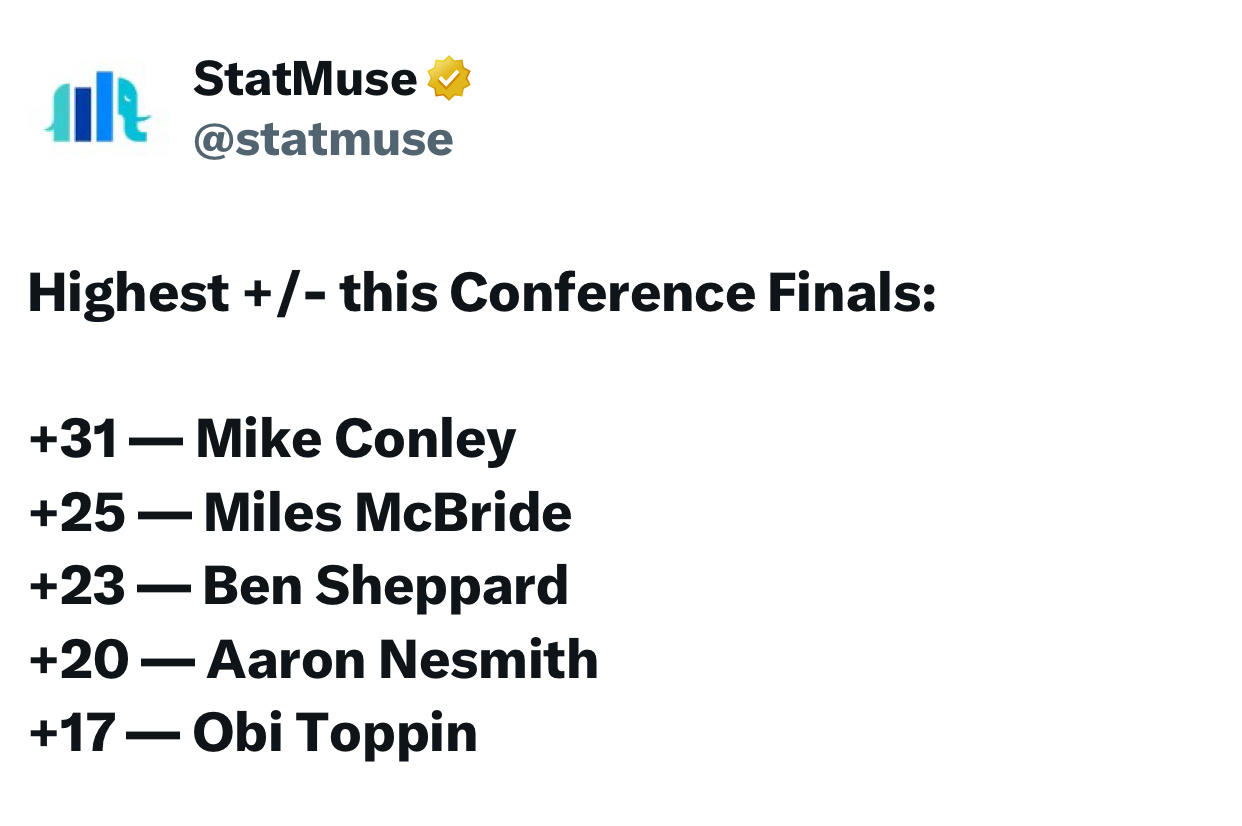Open the StatMuse display name
The image size is (1242, 826).
[305, 79]
